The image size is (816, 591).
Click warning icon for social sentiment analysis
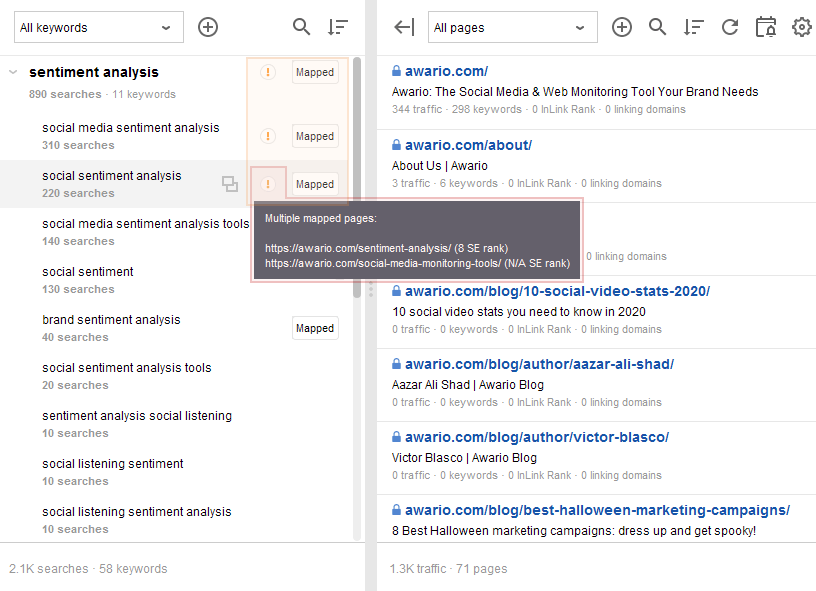point(267,184)
